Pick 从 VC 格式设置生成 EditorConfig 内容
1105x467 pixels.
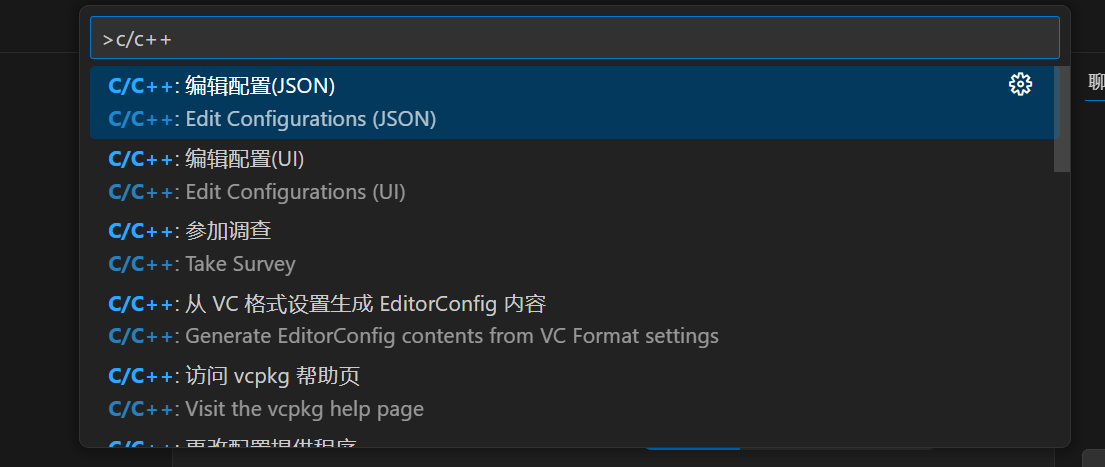tap(365, 304)
